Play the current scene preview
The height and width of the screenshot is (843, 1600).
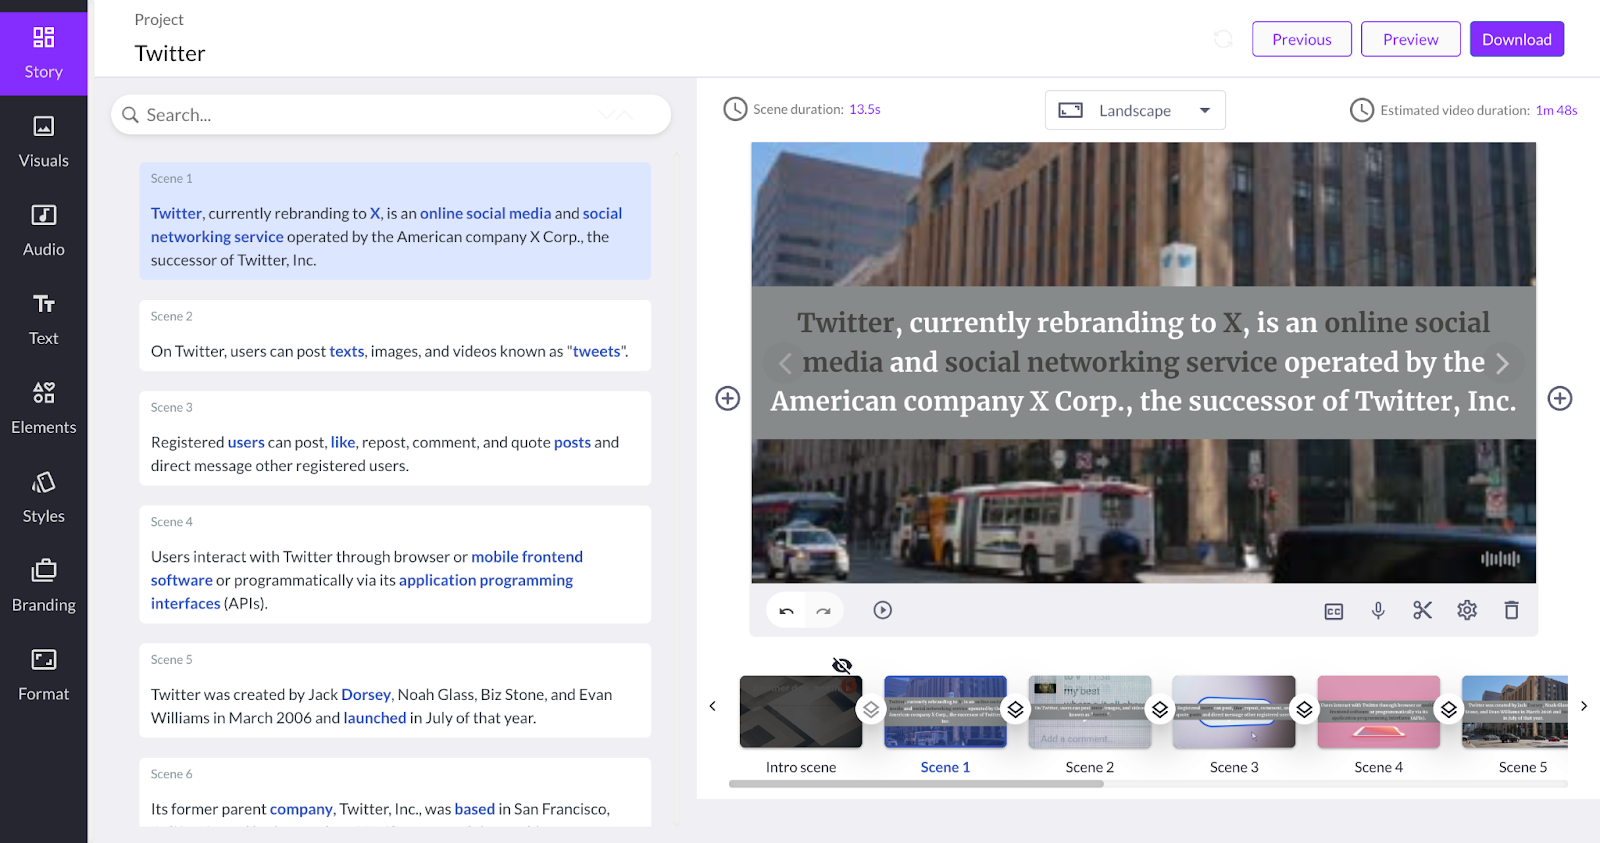point(882,610)
